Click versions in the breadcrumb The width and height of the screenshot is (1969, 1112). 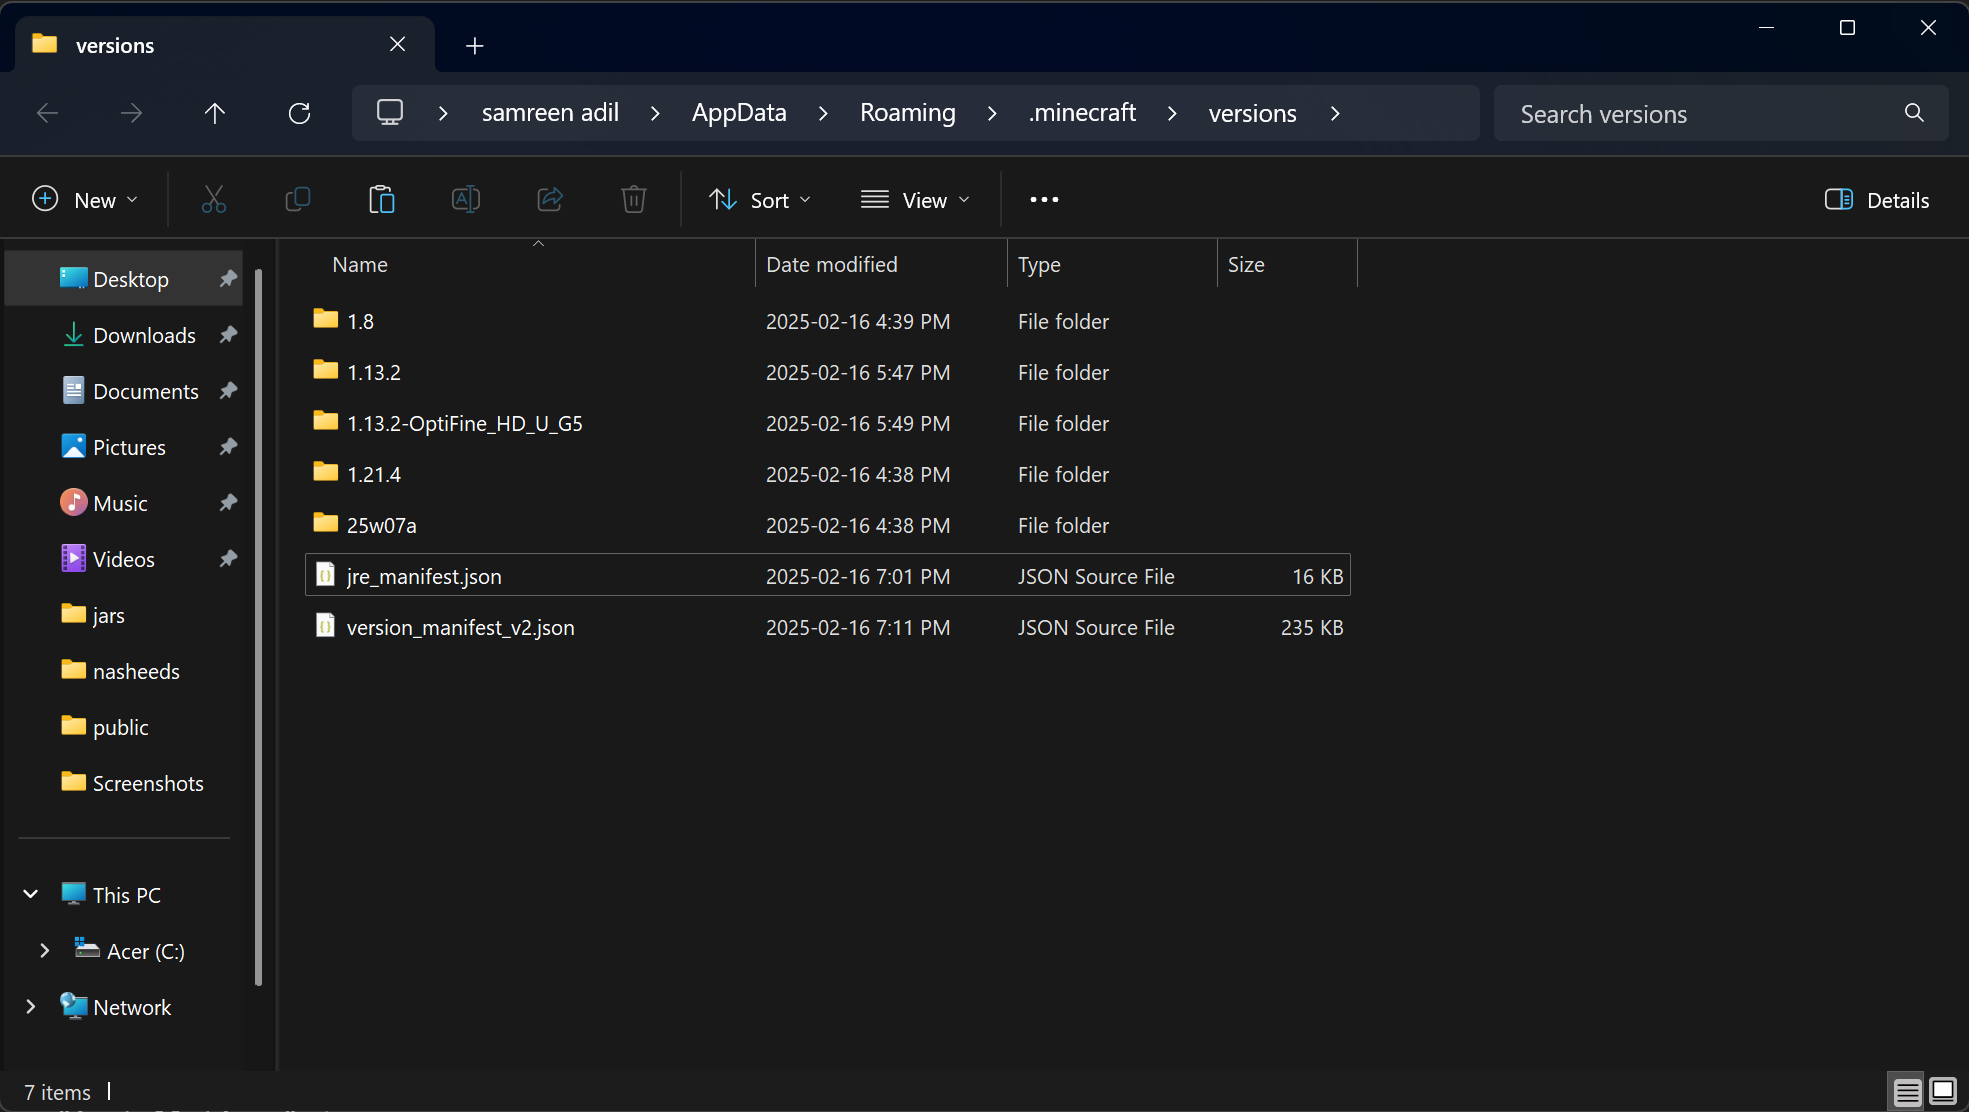click(x=1252, y=113)
